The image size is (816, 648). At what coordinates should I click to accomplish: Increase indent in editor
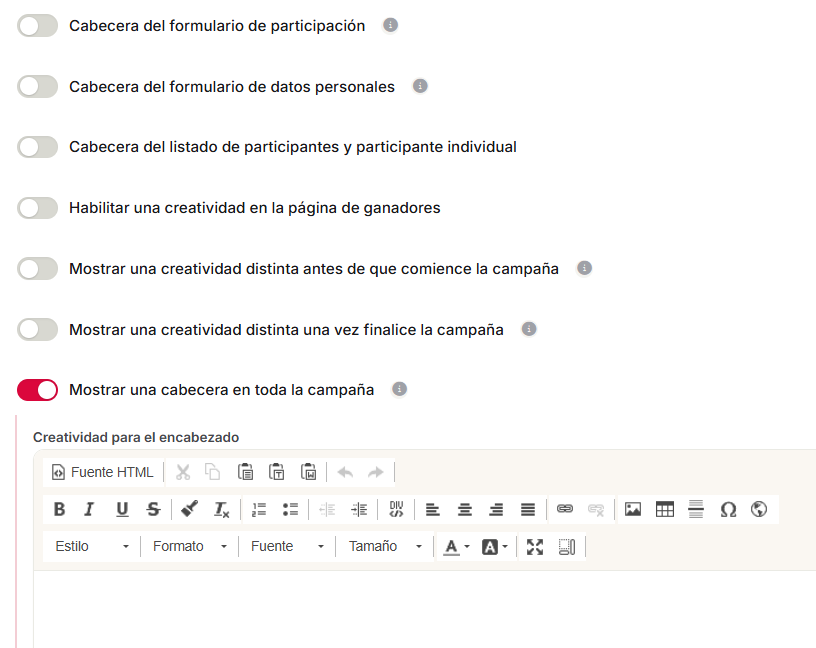pyautogui.click(x=359, y=509)
